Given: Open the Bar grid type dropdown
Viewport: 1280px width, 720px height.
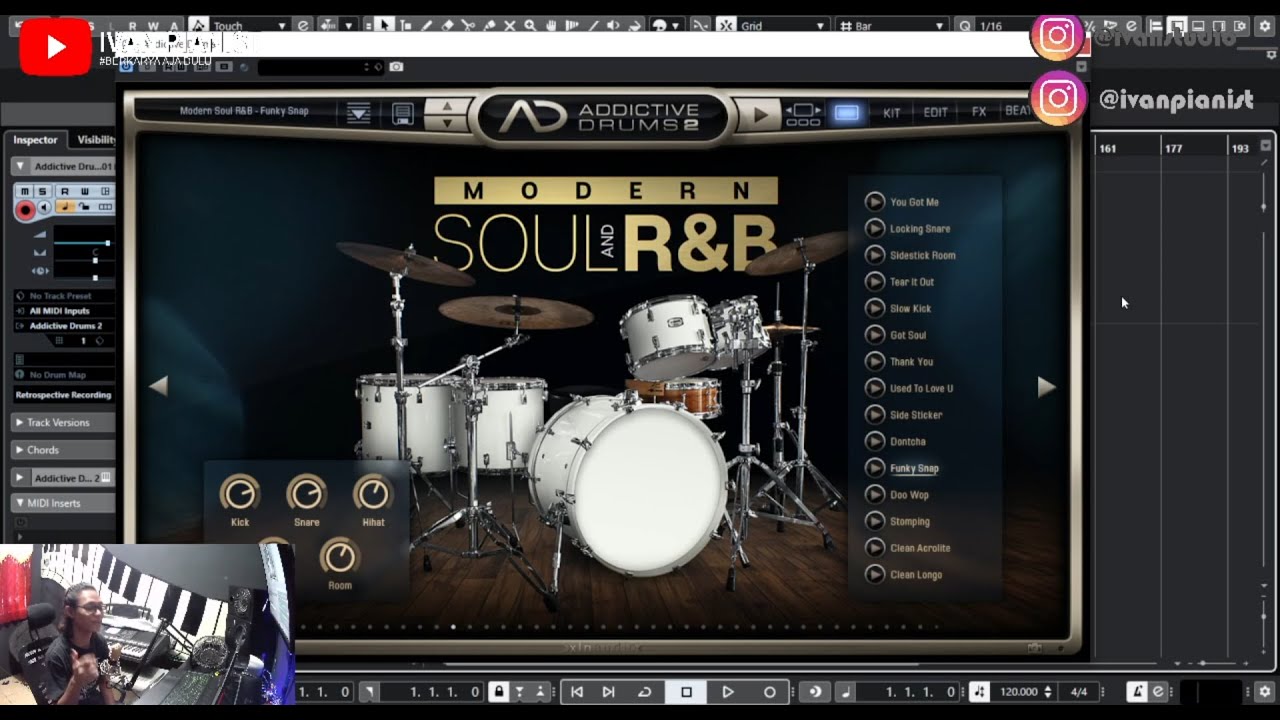Looking at the screenshot, I should click(x=892, y=26).
